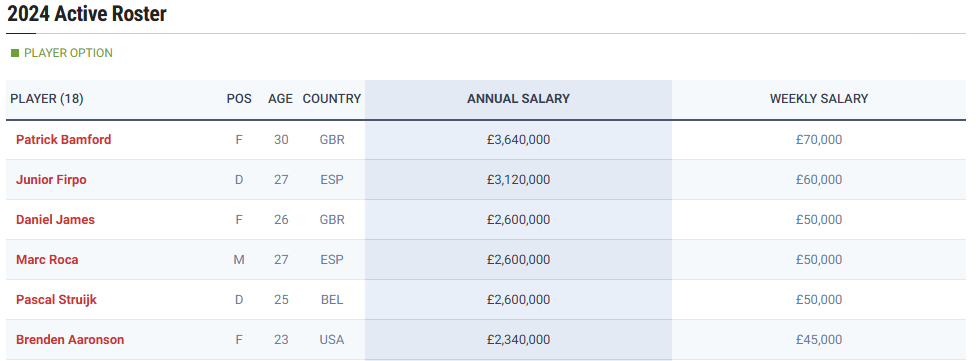Sort table by Annual Salary column
The height and width of the screenshot is (361, 976).
click(x=518, y=99)
